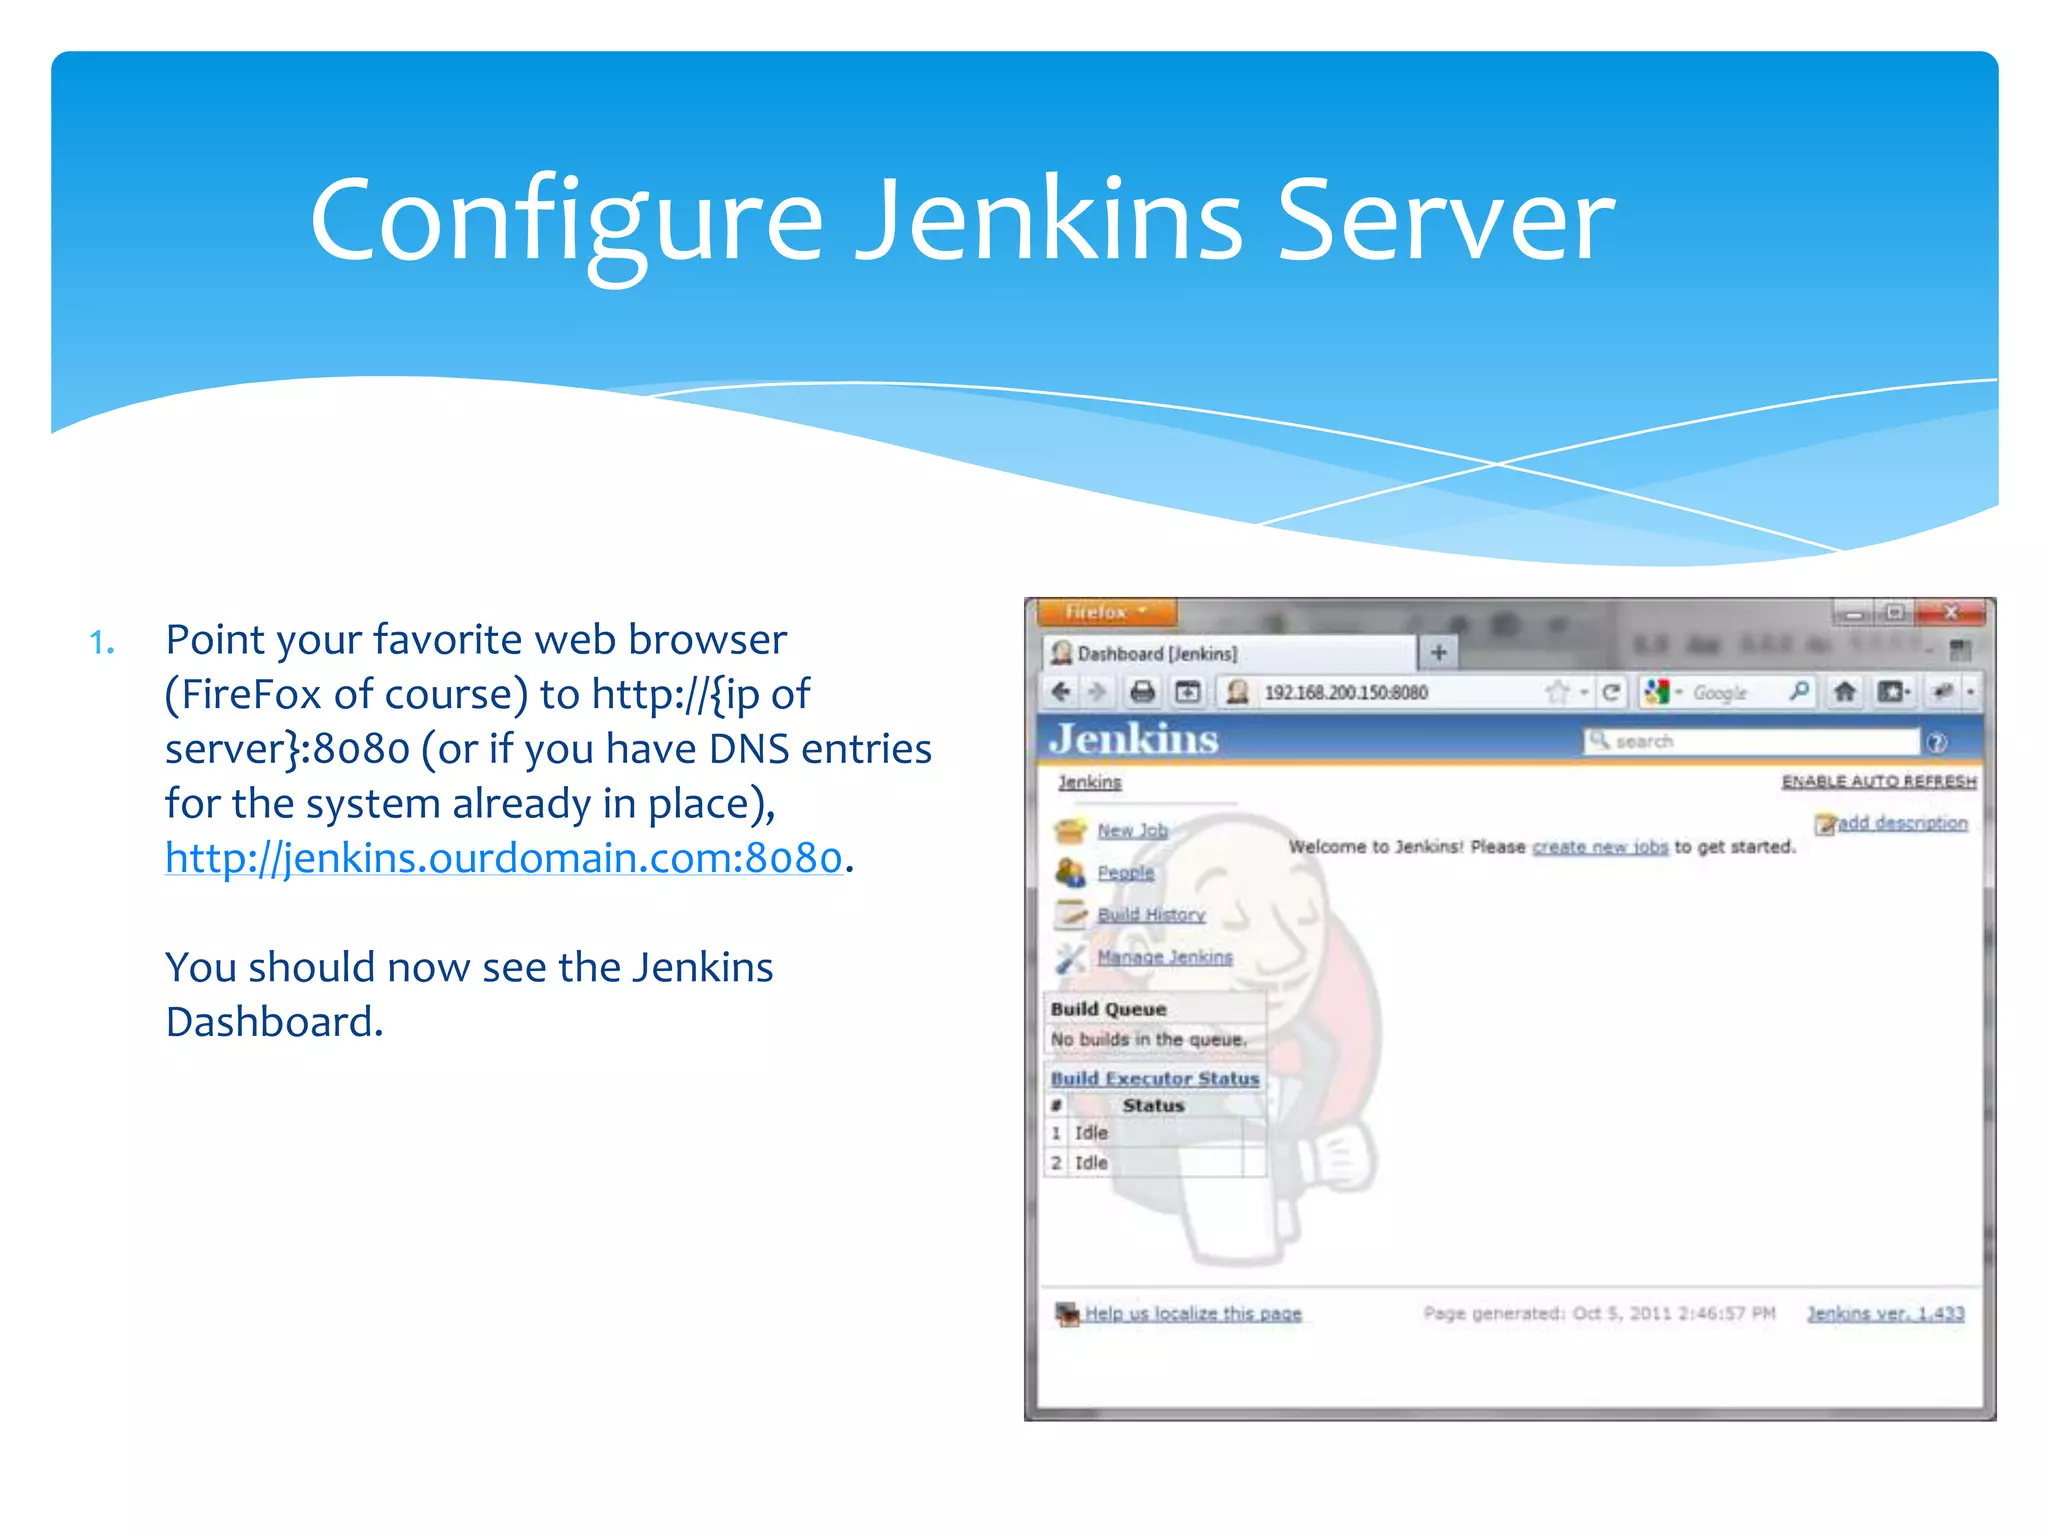Select executor 2 Idle row

(x=1154, y=1162)
